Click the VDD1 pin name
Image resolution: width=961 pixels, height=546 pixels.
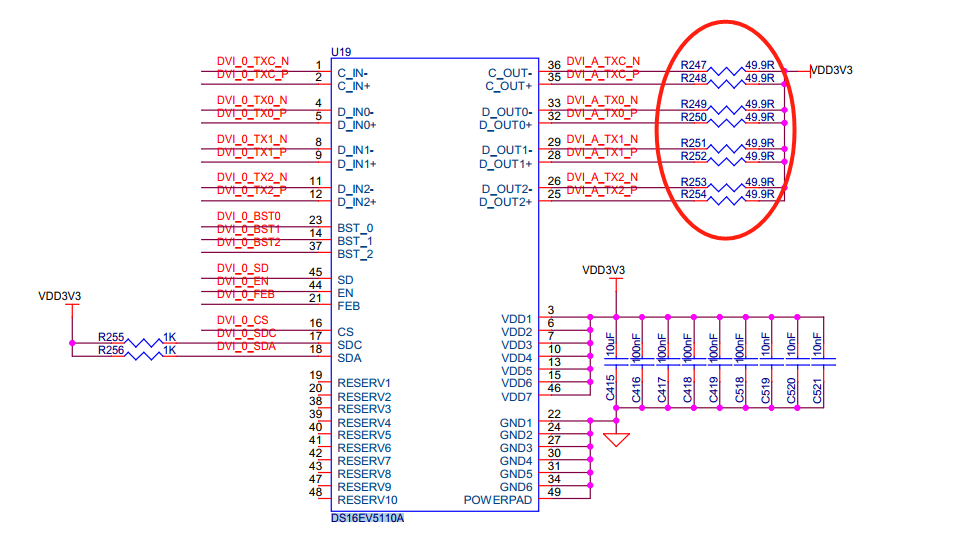pos(517,319)
